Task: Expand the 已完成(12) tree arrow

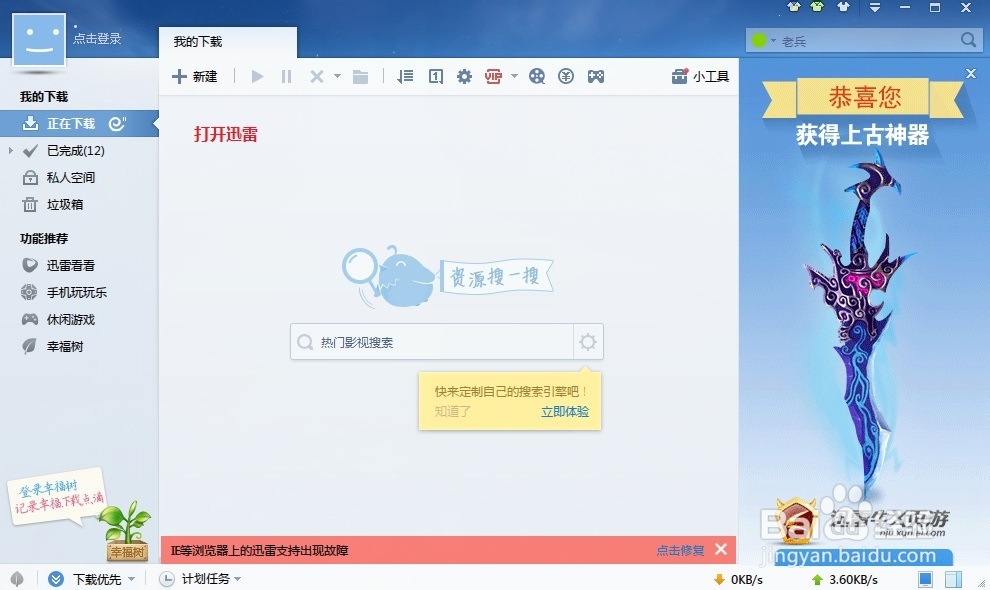Action: coord(11,150)
